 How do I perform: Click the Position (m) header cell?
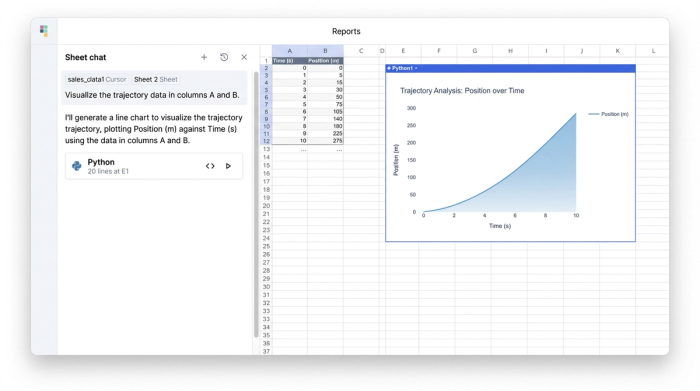click(325, 61)
